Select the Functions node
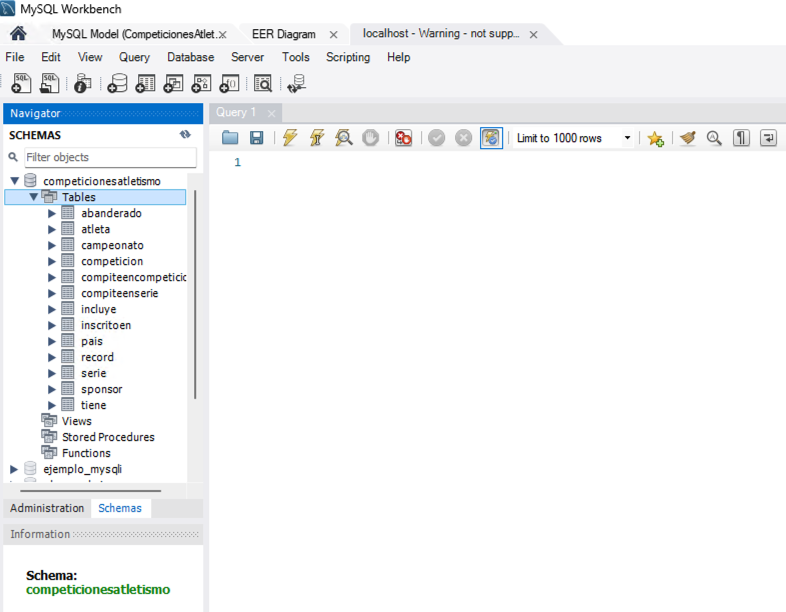Image resolution: width=786 pixels, height=612 pixels. point(86,453)
